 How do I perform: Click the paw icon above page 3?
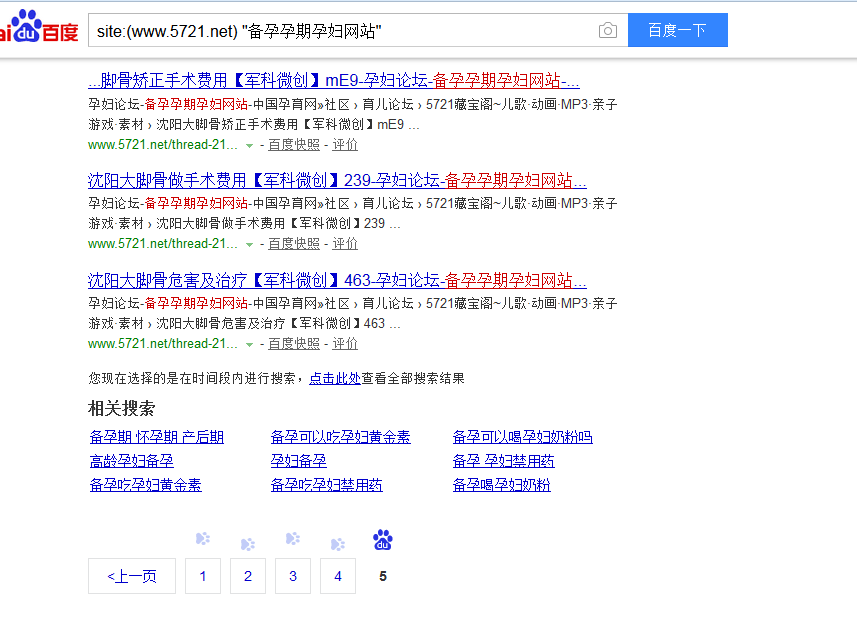pos(293,539)
